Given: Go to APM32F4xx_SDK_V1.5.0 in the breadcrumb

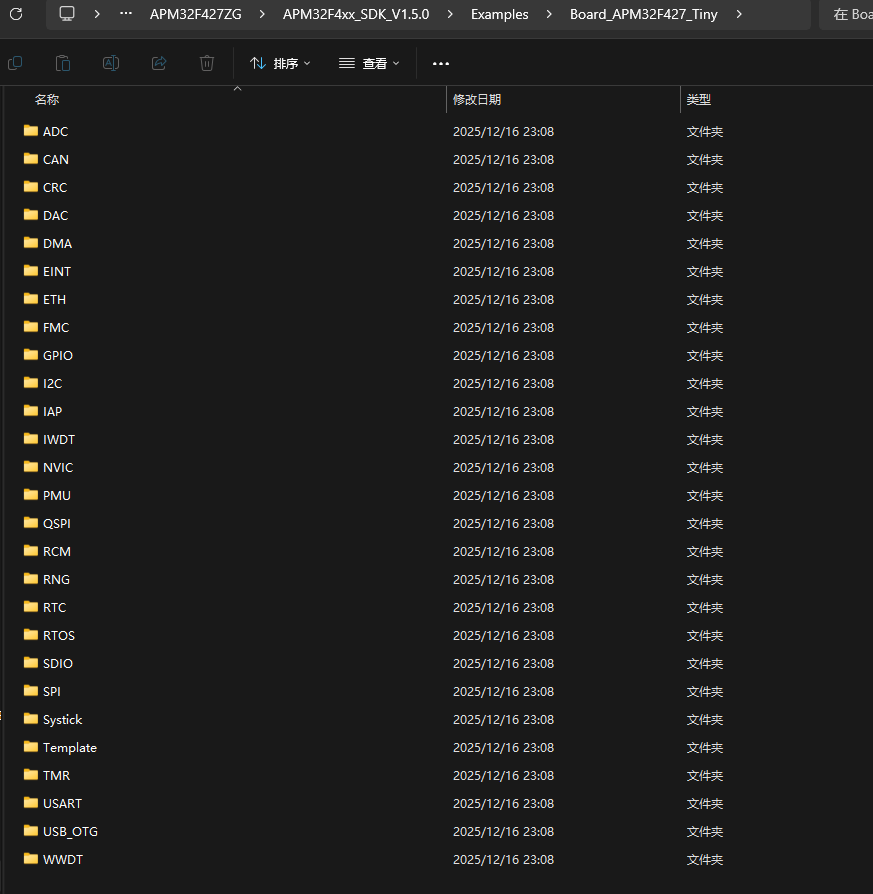Looking at the screenshot, I should coord(355,14).
